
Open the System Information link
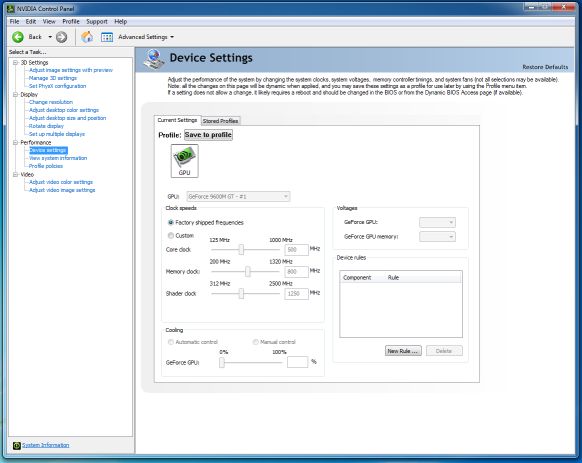point(46,445)
